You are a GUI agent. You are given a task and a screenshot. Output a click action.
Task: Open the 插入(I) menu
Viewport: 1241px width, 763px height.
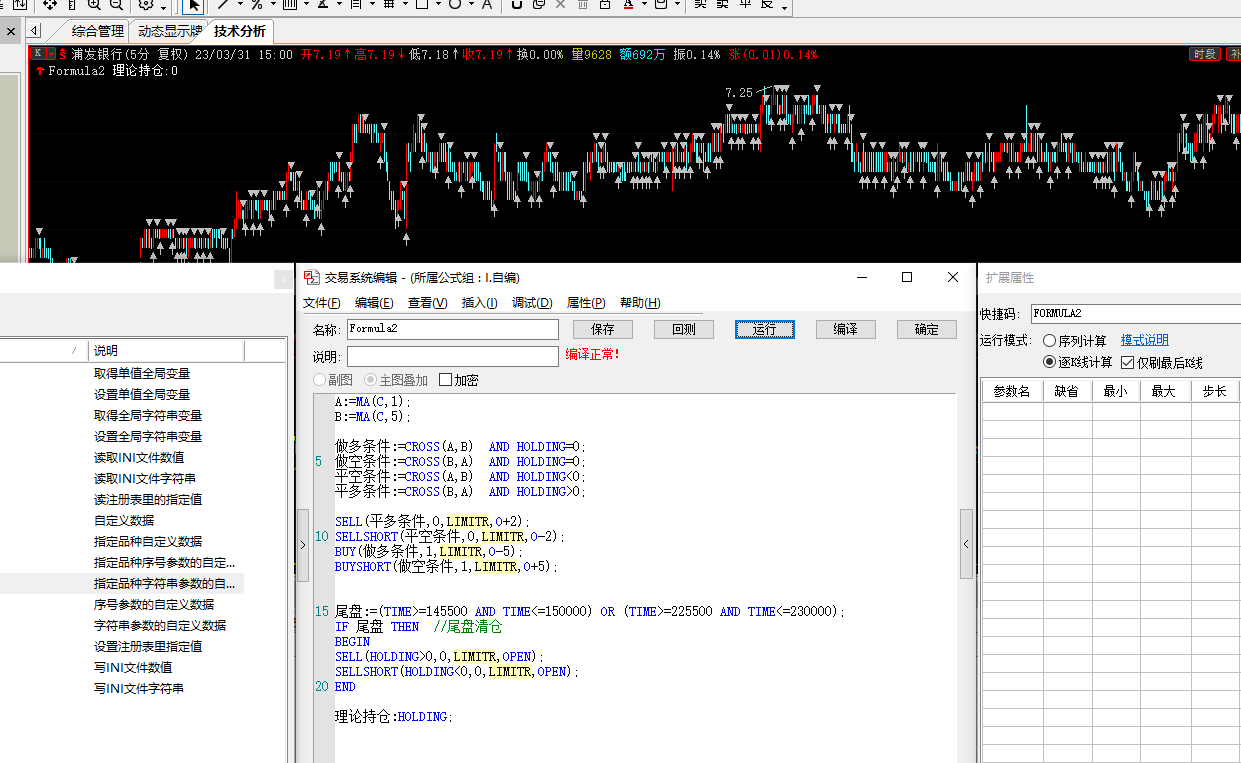[479, 303]
